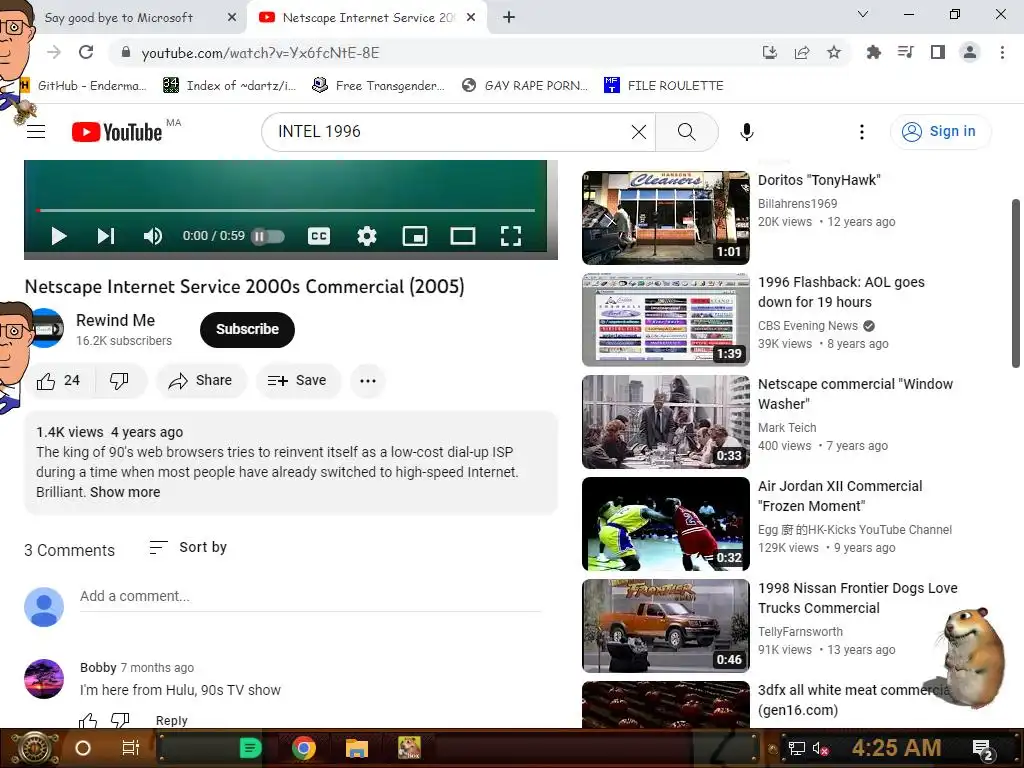Open FILE ROULETTE bookmark
Image resolution: width=1024 pixels, height=768 pixels.
pyautogui.click(x=664, y=86)
